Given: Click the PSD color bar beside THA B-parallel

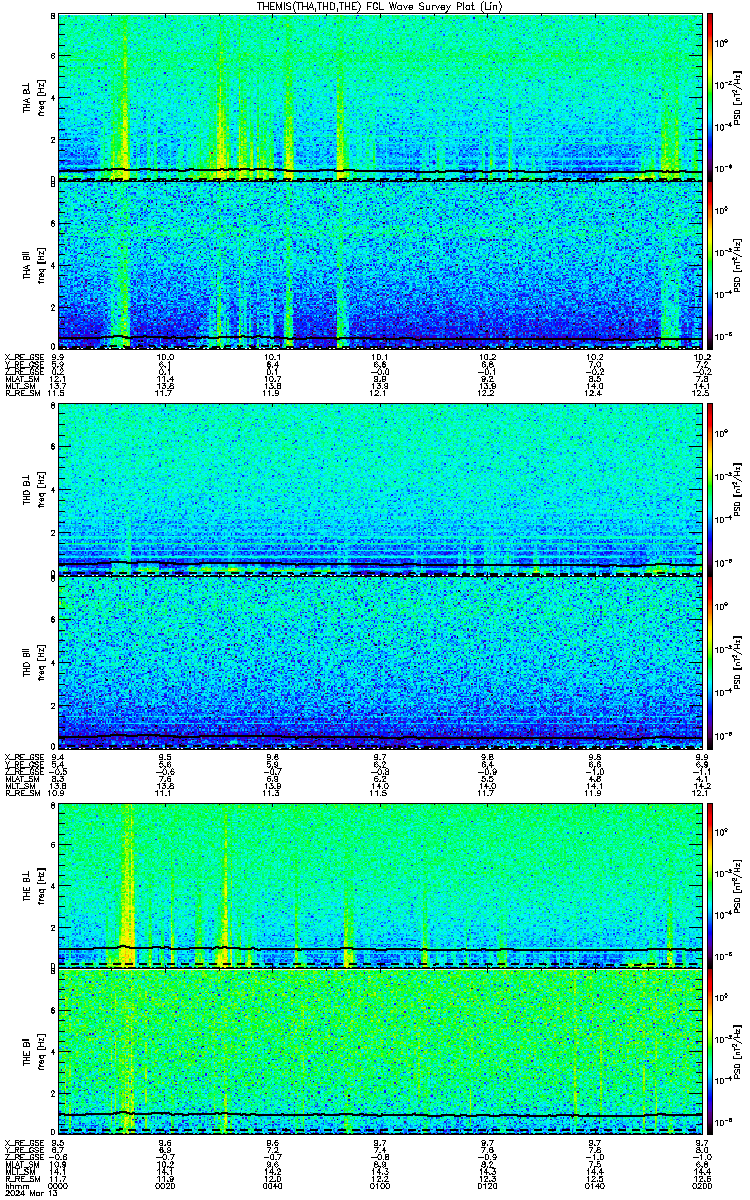Looking at the screenshot, I should (711, 265).
